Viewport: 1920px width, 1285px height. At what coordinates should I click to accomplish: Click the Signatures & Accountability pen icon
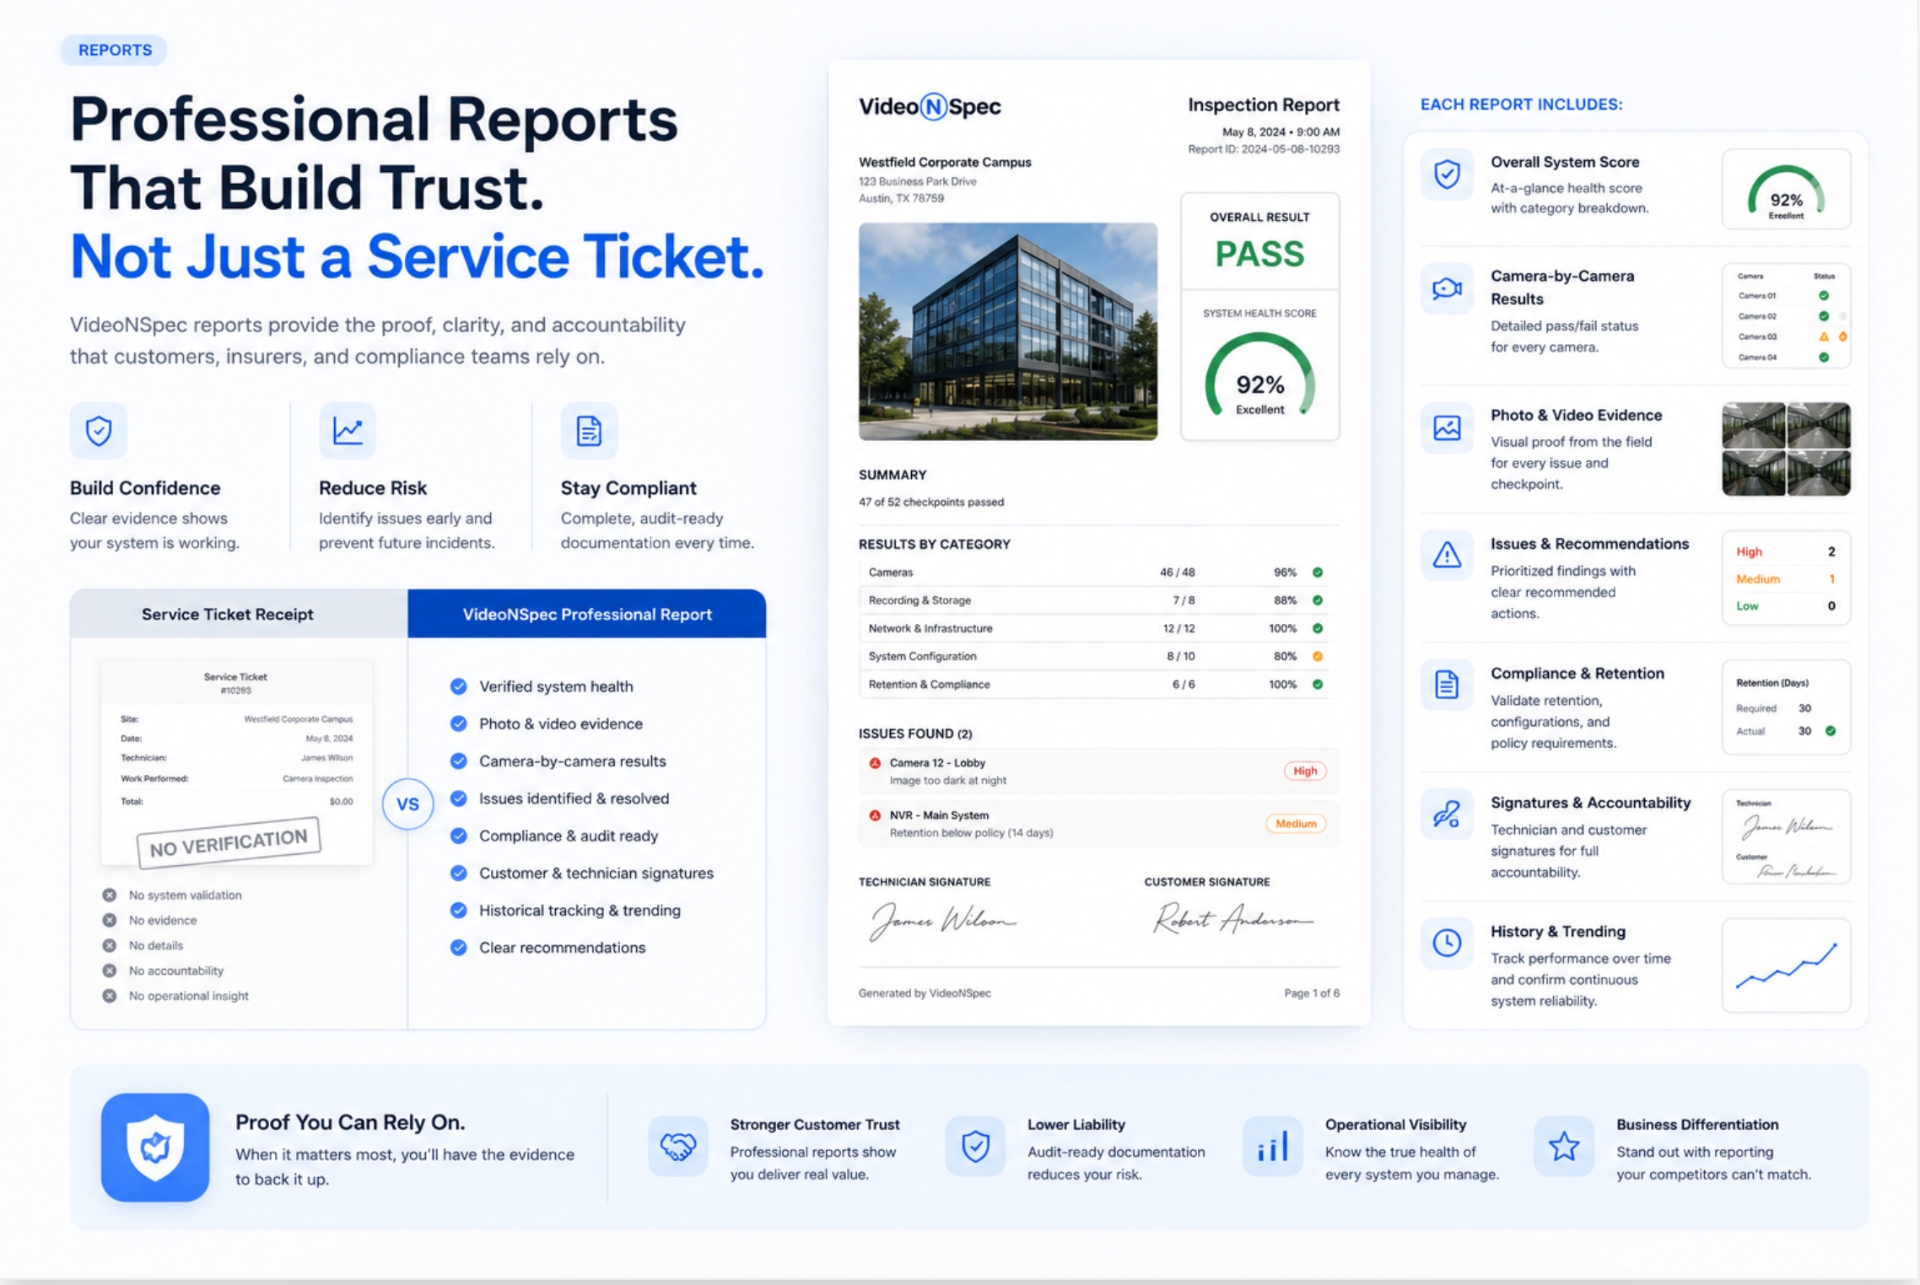[x=1447, y=814]
